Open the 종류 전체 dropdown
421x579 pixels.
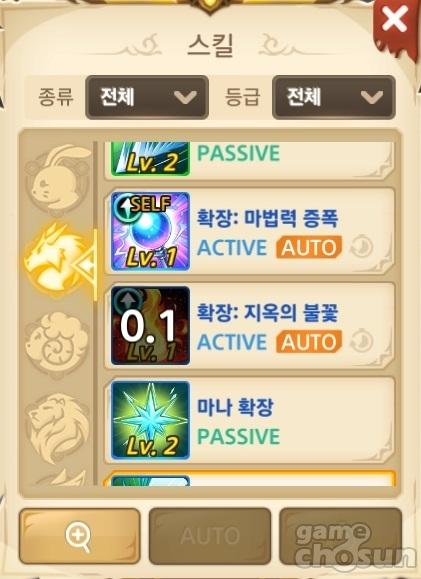point(147,97)
